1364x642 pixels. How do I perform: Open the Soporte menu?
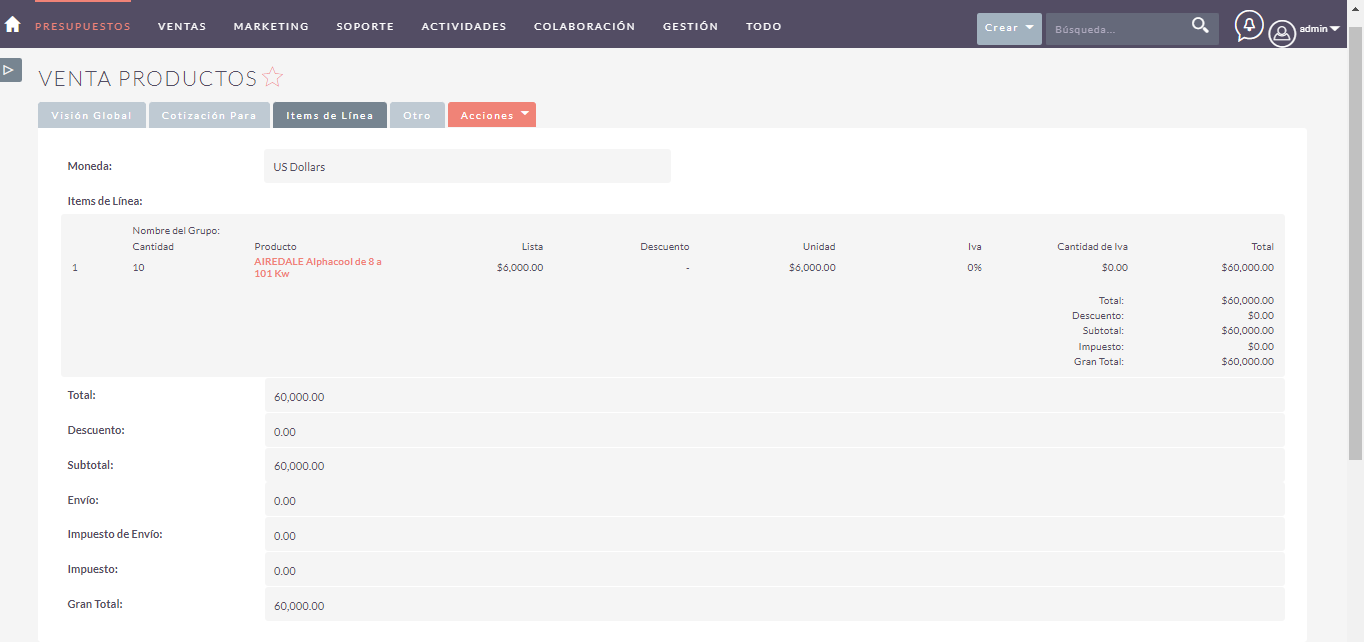click(x=365, y=27)
